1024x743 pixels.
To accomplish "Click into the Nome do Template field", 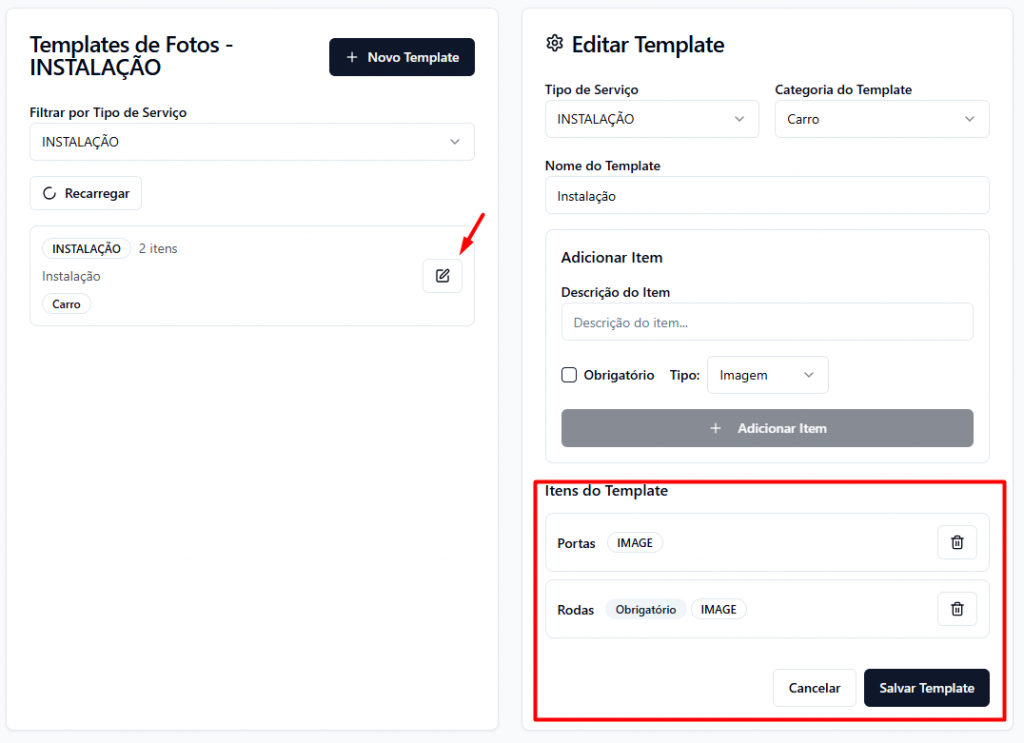I will (766, 196).
